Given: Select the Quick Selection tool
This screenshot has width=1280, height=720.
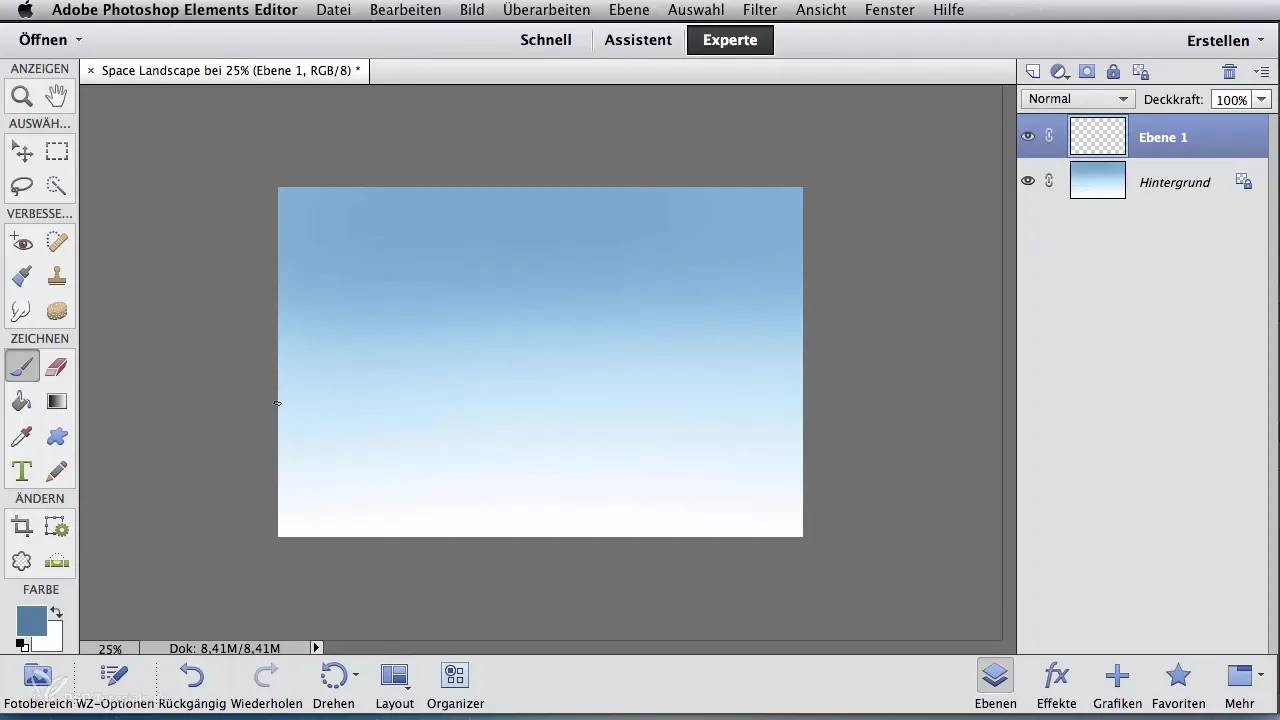Looking at the screenshot, I should [x=57, y=186].
